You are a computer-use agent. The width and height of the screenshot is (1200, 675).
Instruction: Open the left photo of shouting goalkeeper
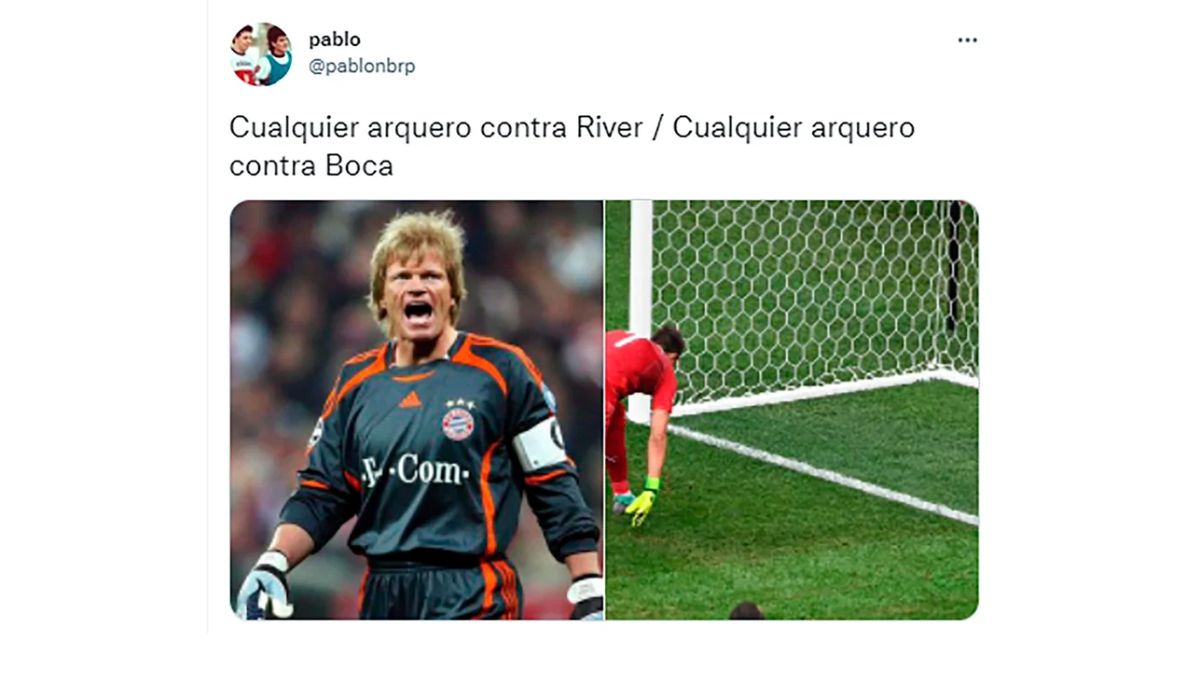(x=416, y=410)
